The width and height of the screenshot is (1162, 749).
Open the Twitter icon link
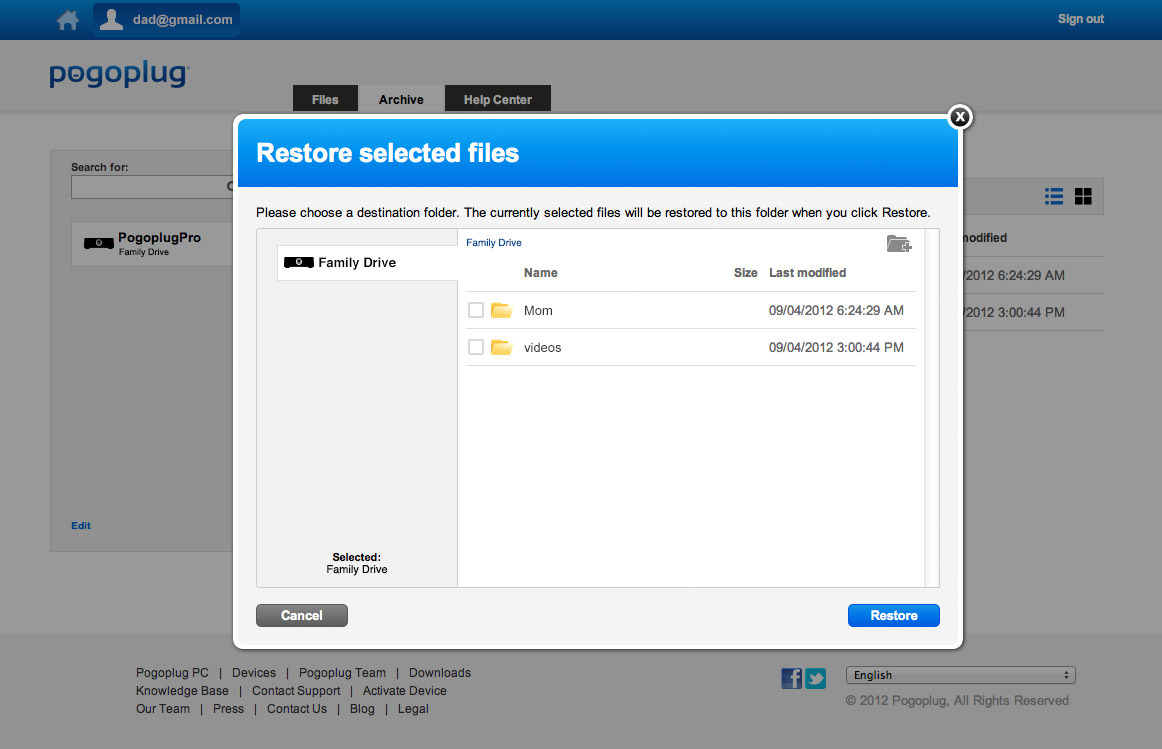816,679
